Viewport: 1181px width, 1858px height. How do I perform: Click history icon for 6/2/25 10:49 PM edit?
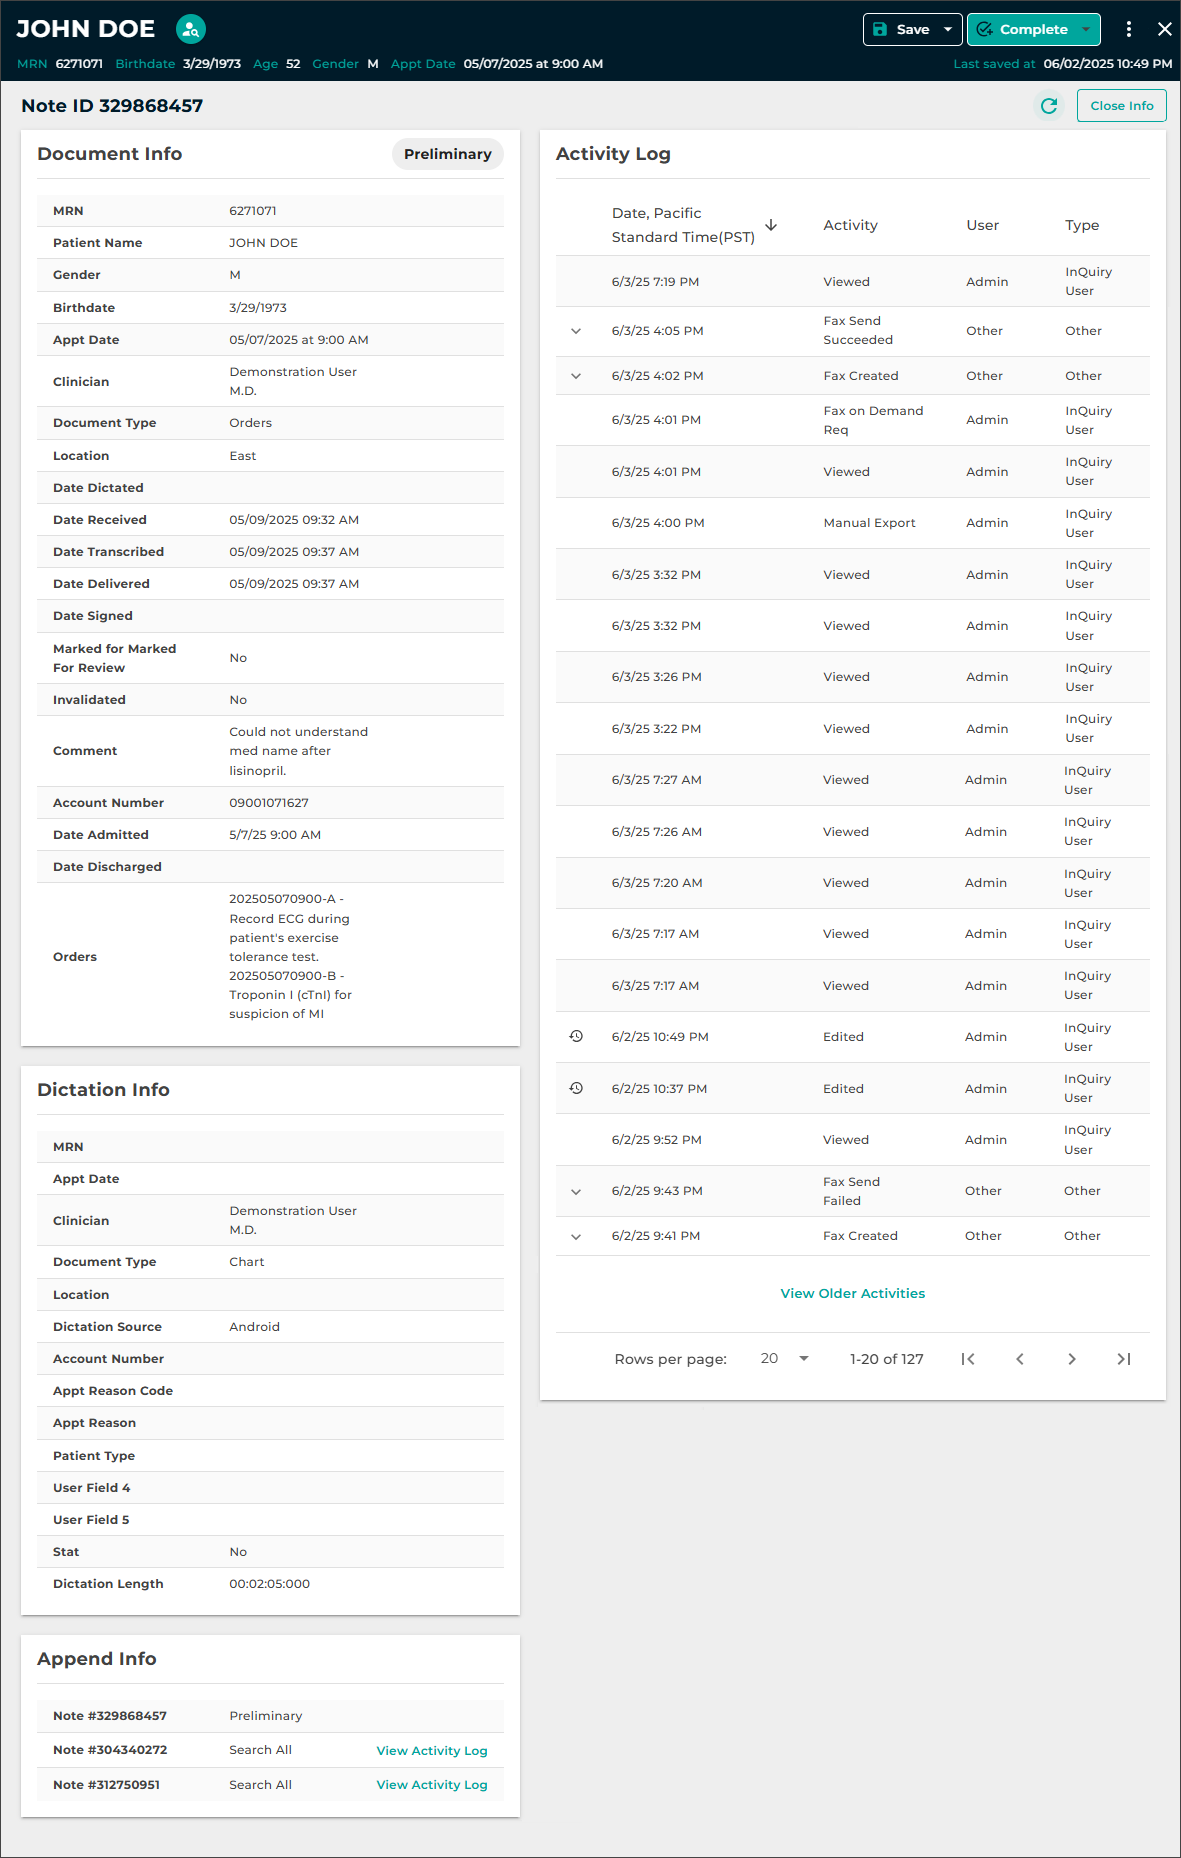point(576,1037)
